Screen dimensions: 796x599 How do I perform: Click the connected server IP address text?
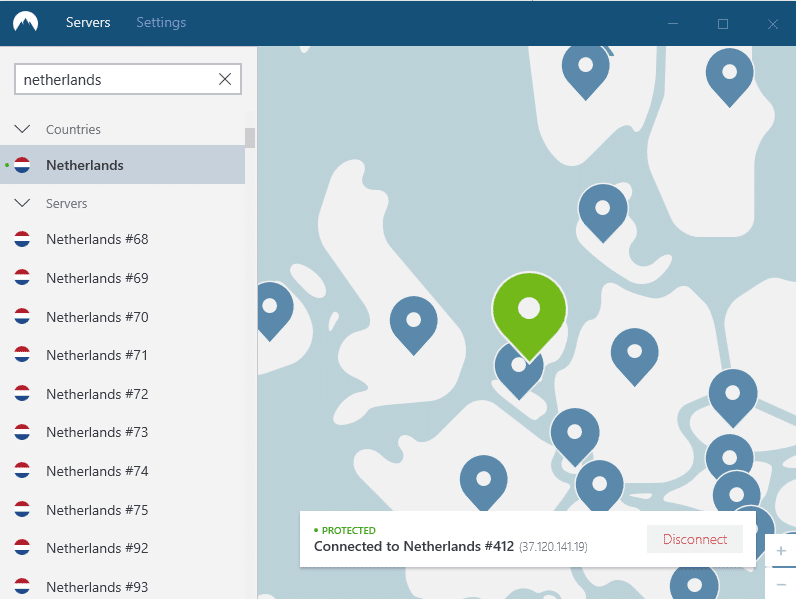553,547
